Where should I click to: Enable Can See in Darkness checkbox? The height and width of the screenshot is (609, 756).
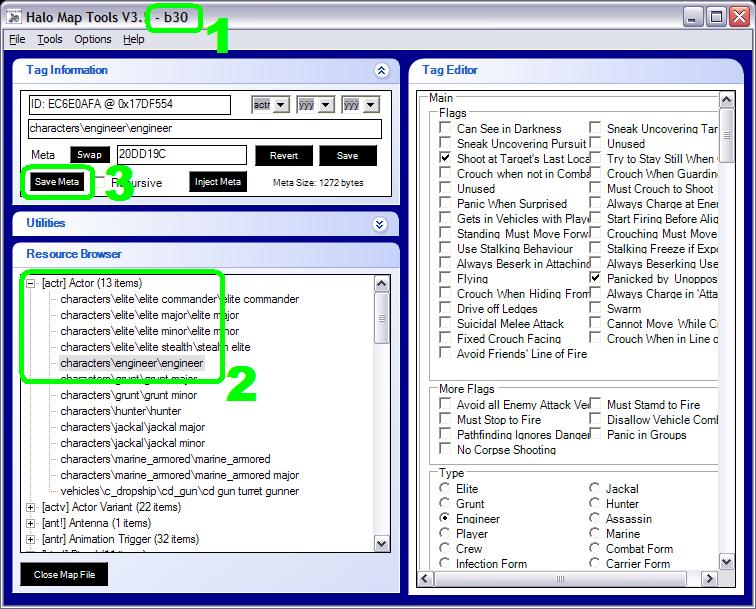coord(445,128)
